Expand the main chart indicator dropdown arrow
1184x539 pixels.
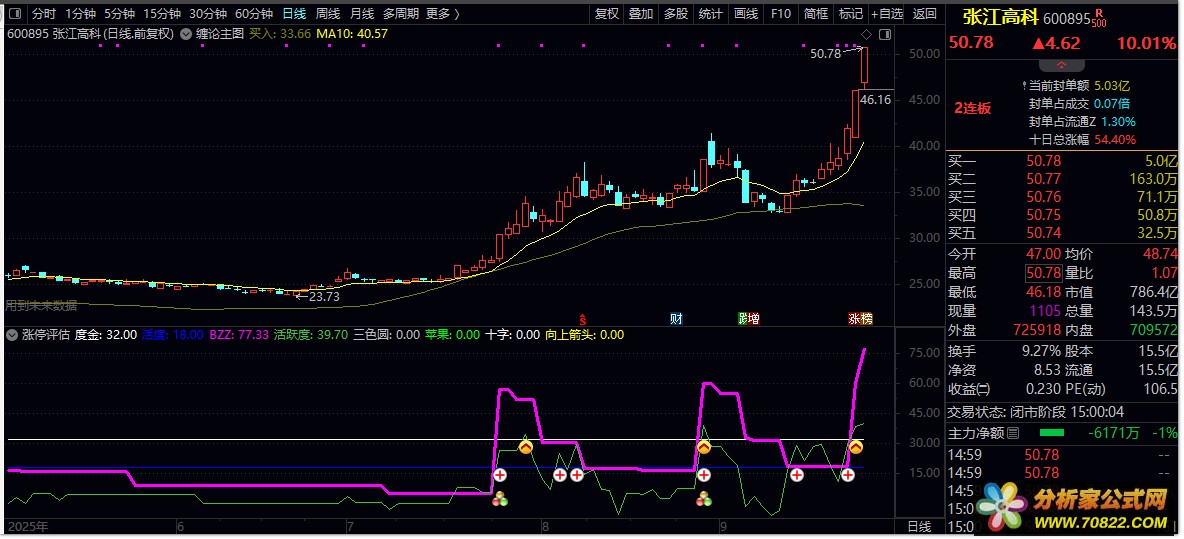(x=185, y=33)
